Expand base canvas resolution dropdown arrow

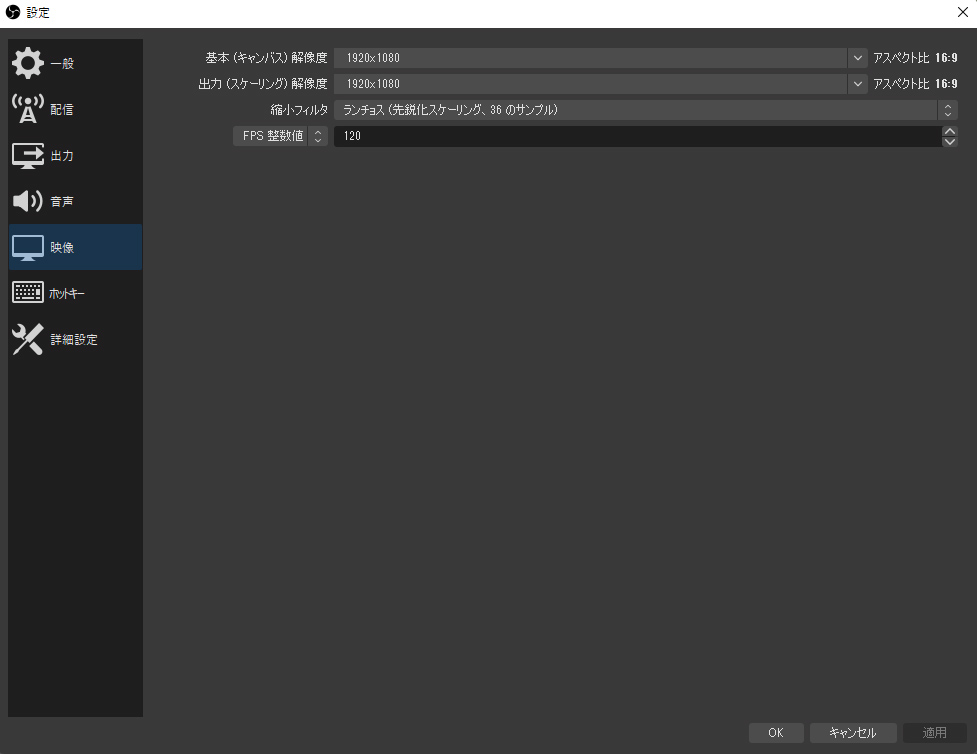coord(857,58)
